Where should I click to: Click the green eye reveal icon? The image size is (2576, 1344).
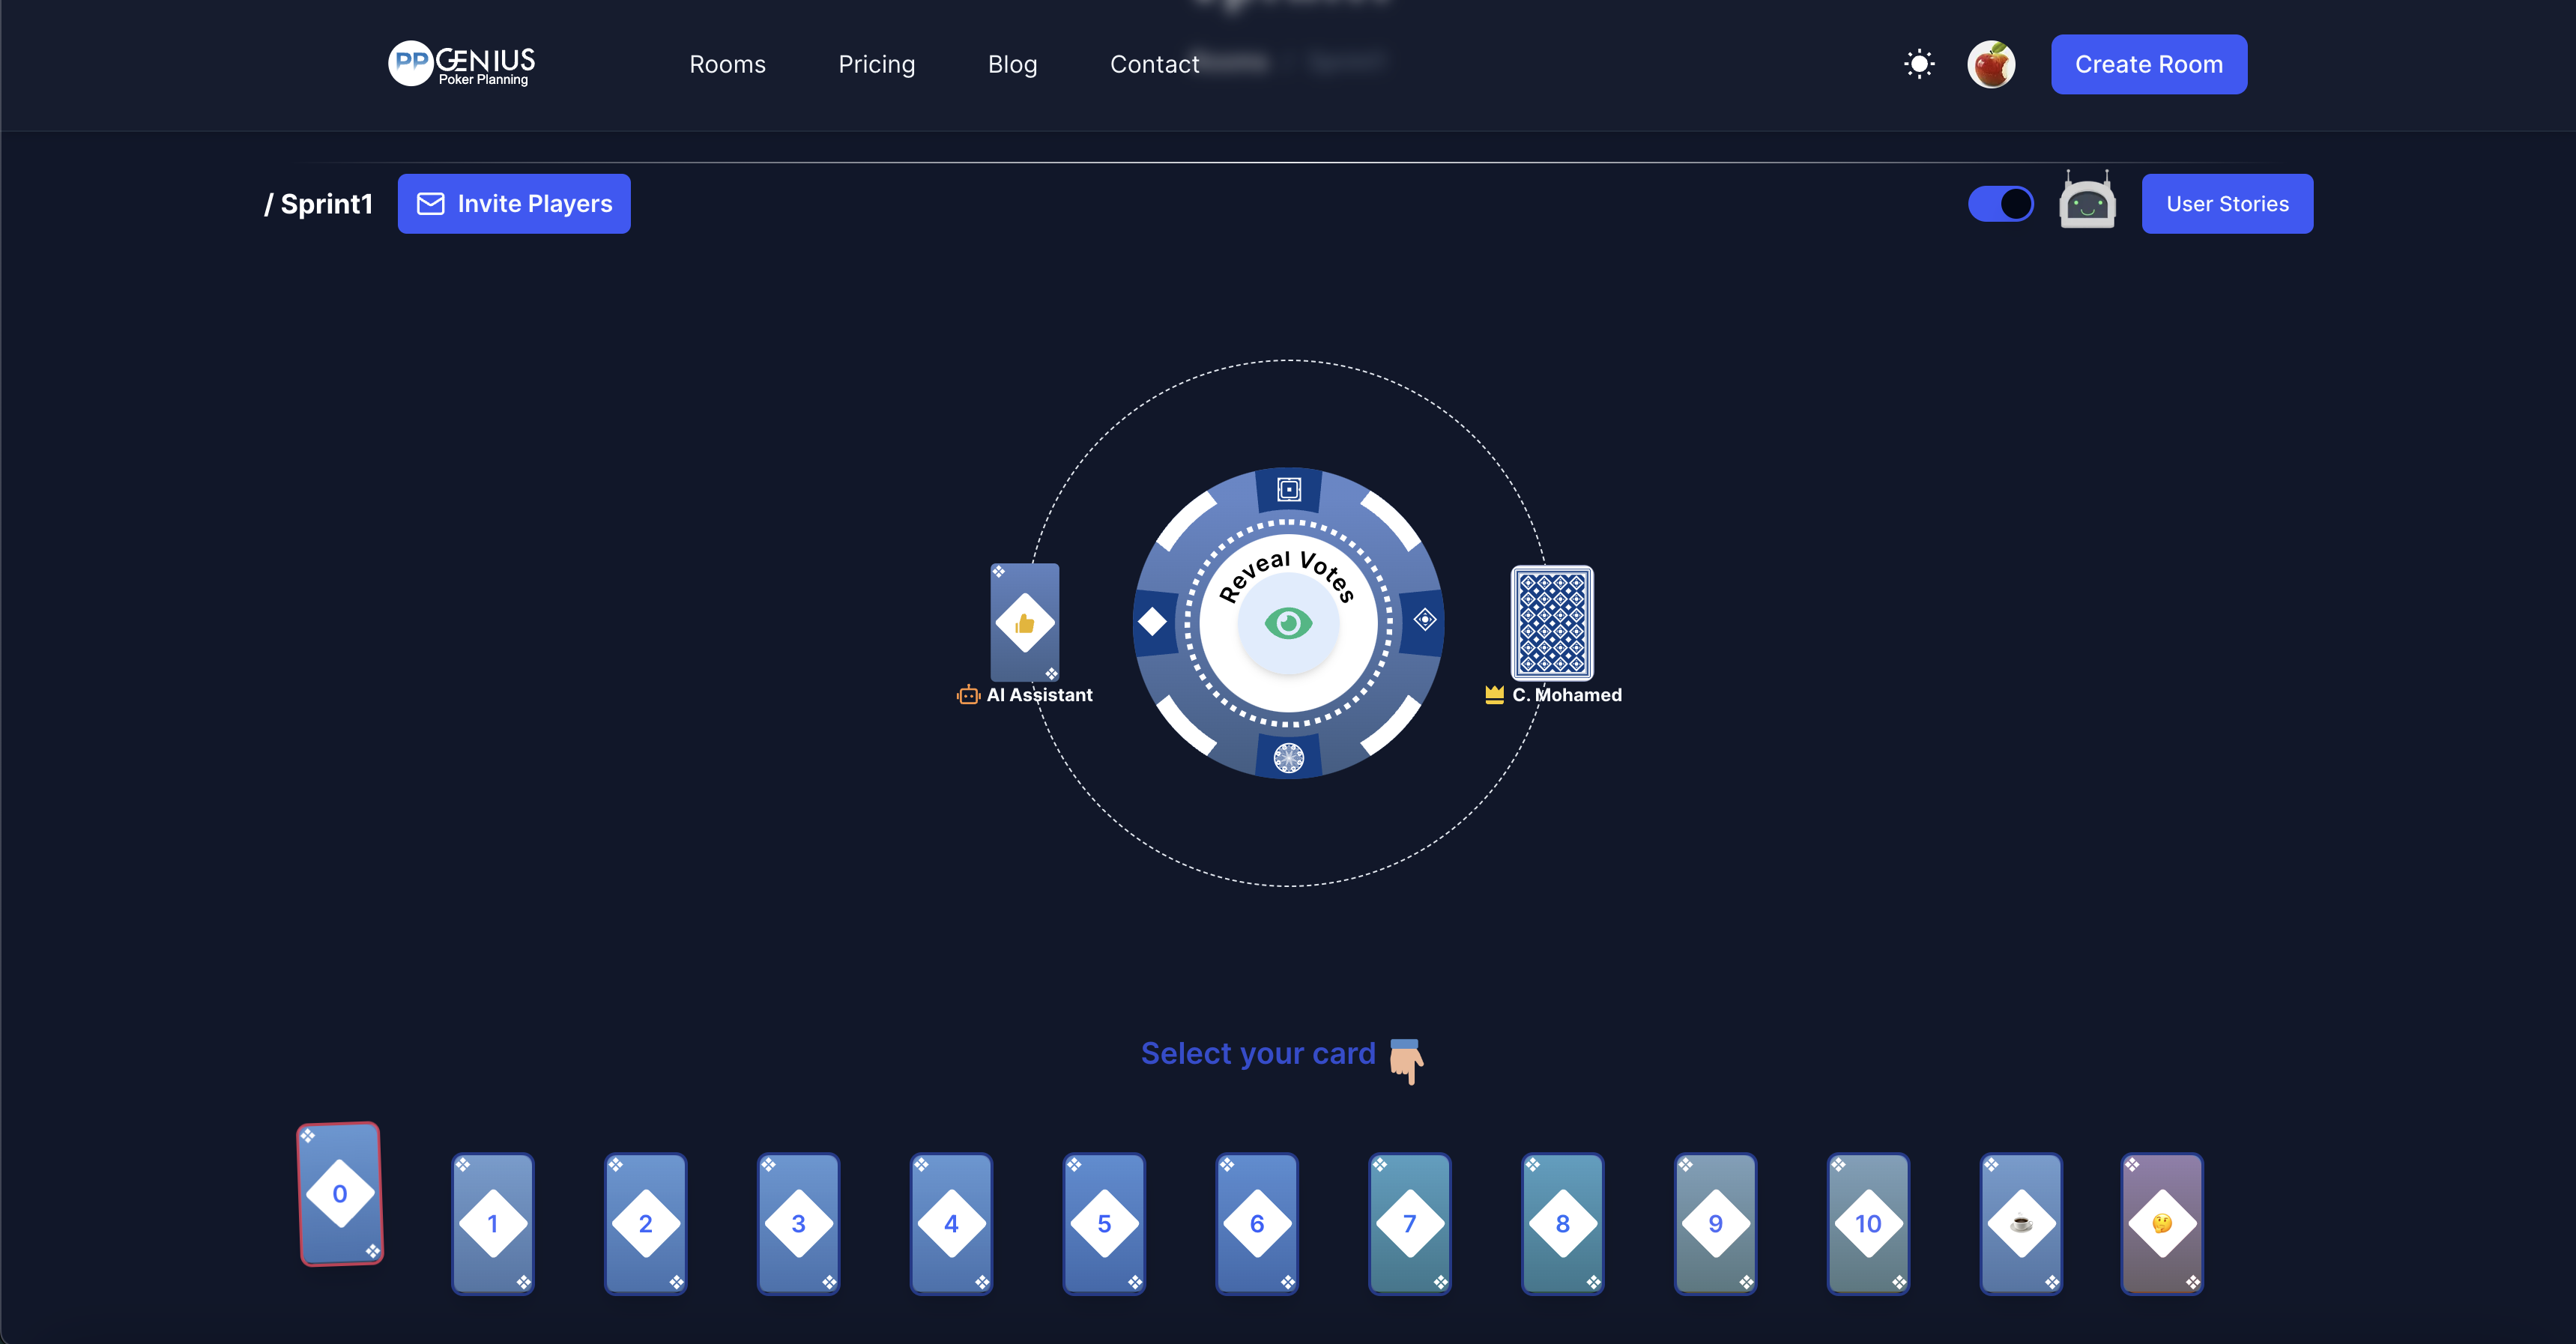pos(1288,624)
